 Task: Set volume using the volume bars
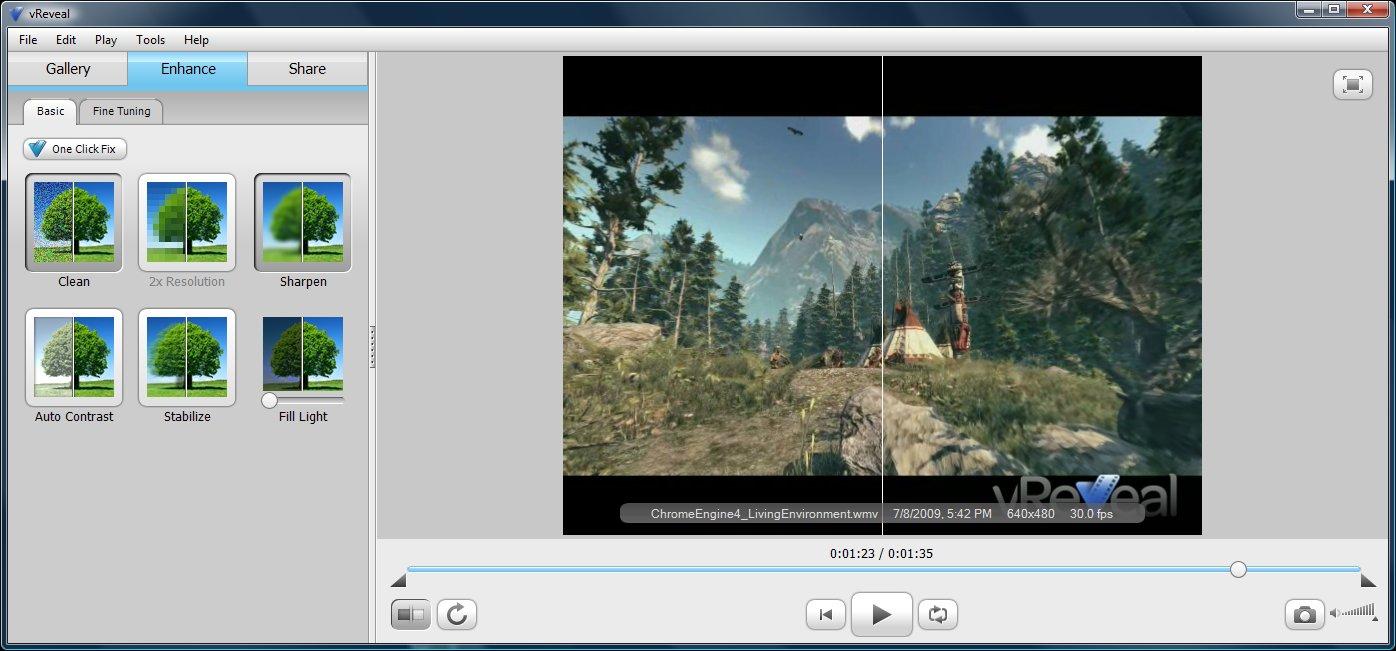tap(1358, 611)
